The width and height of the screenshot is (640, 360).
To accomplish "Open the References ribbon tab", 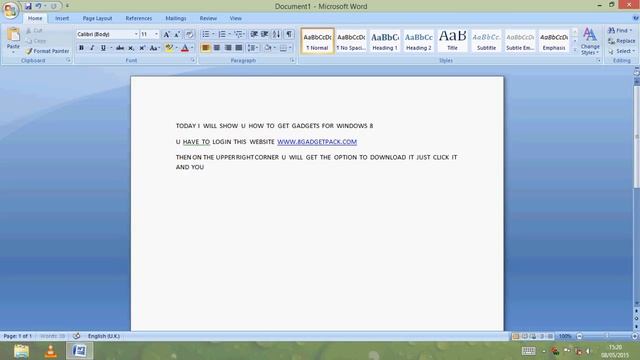I will click(138, 18).
